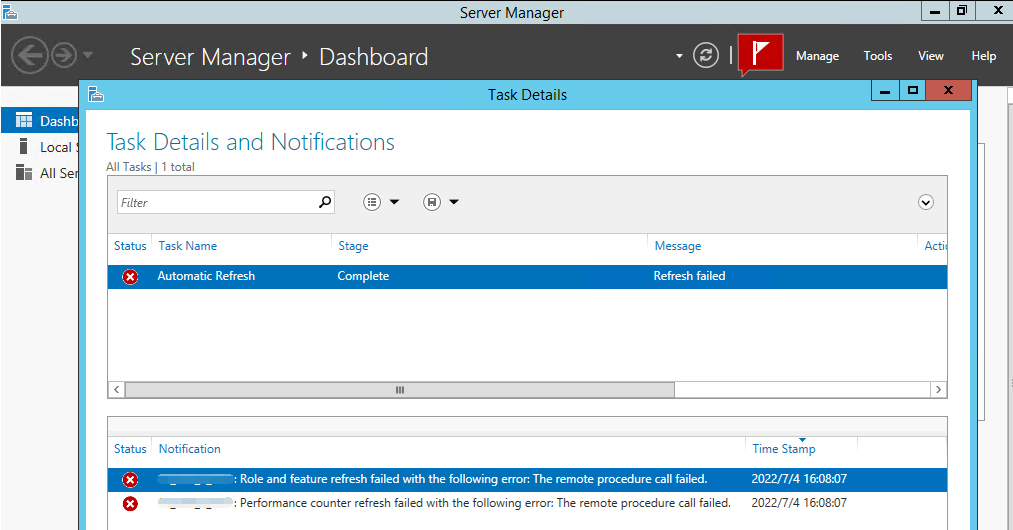
Task: Click error icon of Performance counter notification
Action: point(131,504)
